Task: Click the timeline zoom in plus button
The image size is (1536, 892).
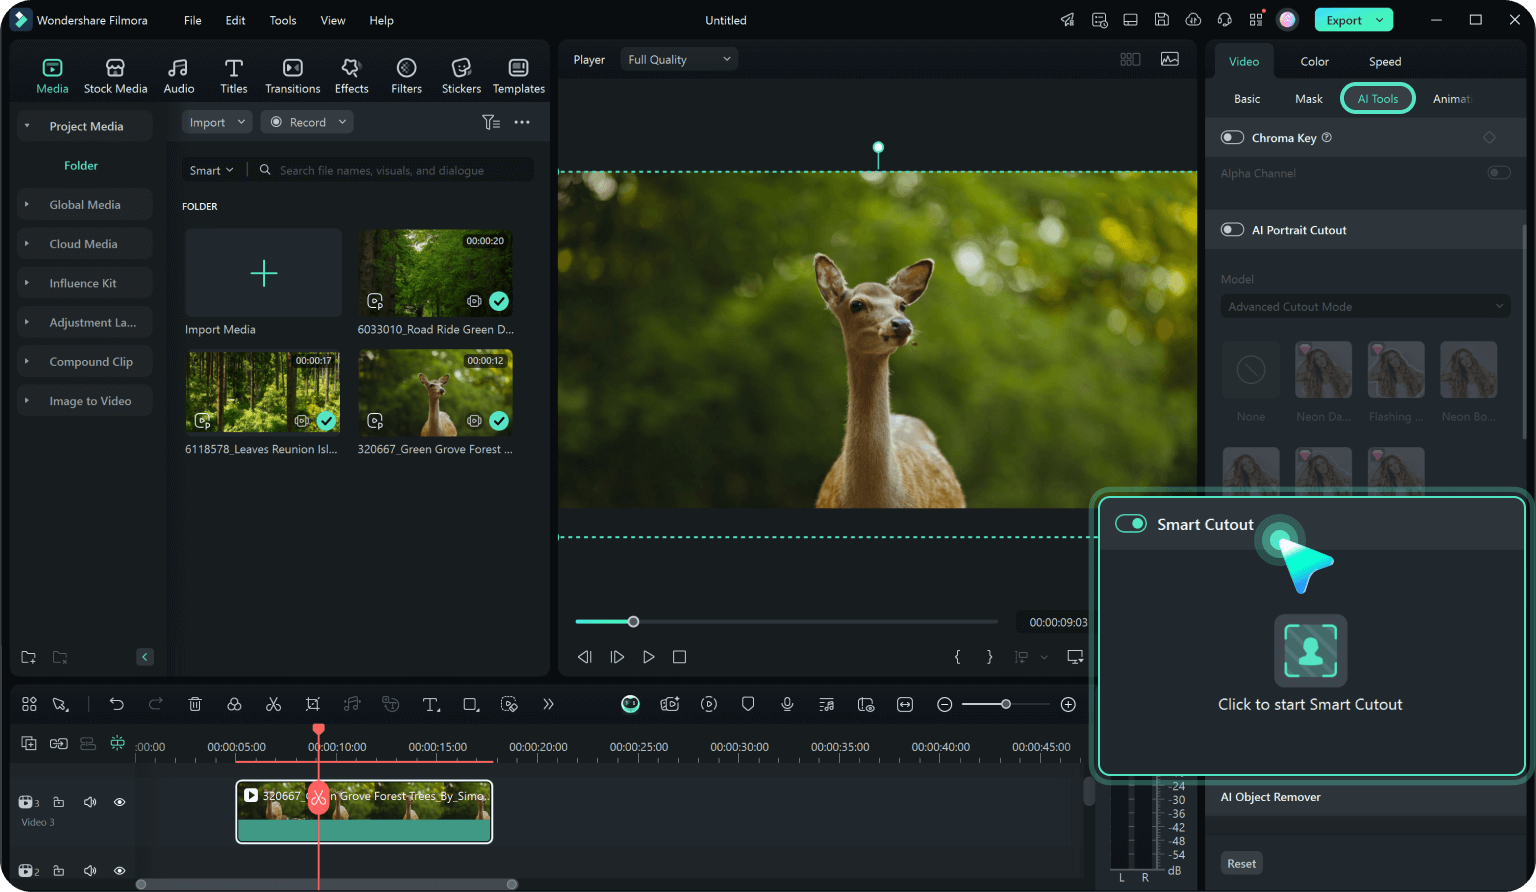Action: click(1068, 704)
